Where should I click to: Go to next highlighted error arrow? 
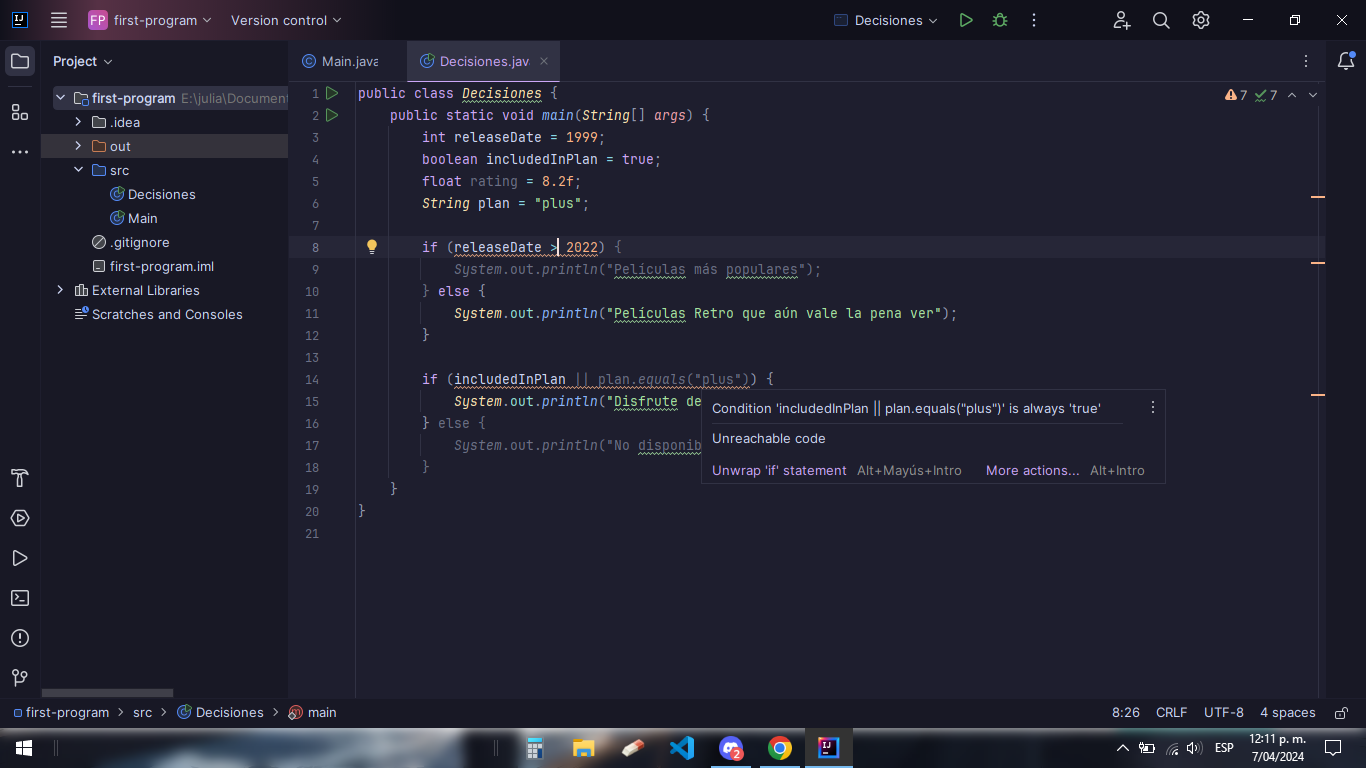[x=1313, y=95]
